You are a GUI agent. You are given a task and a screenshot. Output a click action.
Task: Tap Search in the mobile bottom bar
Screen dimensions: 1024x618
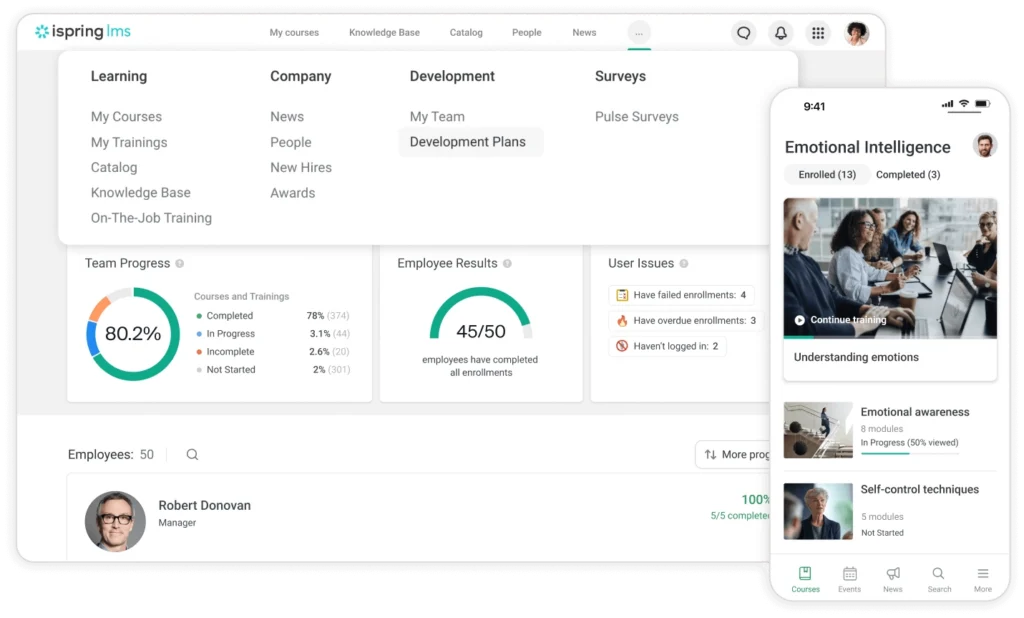click(x=938, y=575)
